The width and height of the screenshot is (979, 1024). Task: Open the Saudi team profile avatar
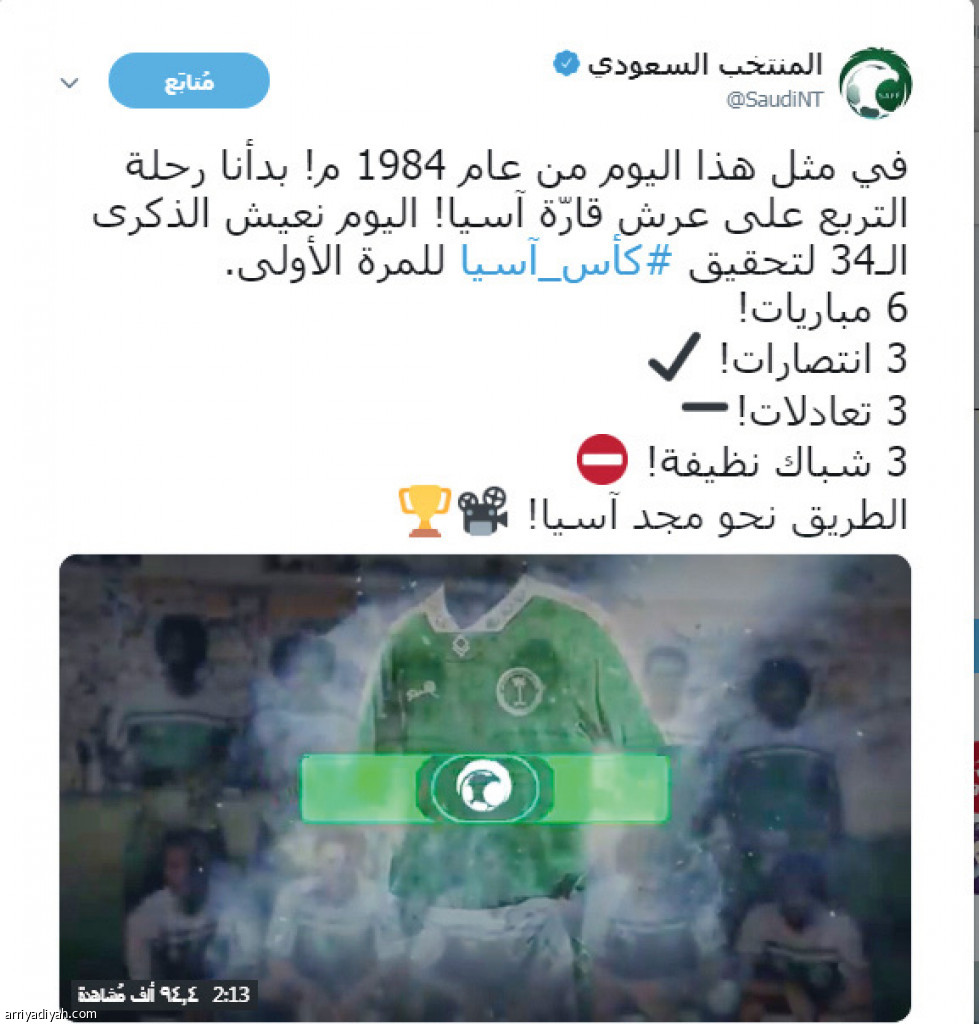(x=875, y=83)
